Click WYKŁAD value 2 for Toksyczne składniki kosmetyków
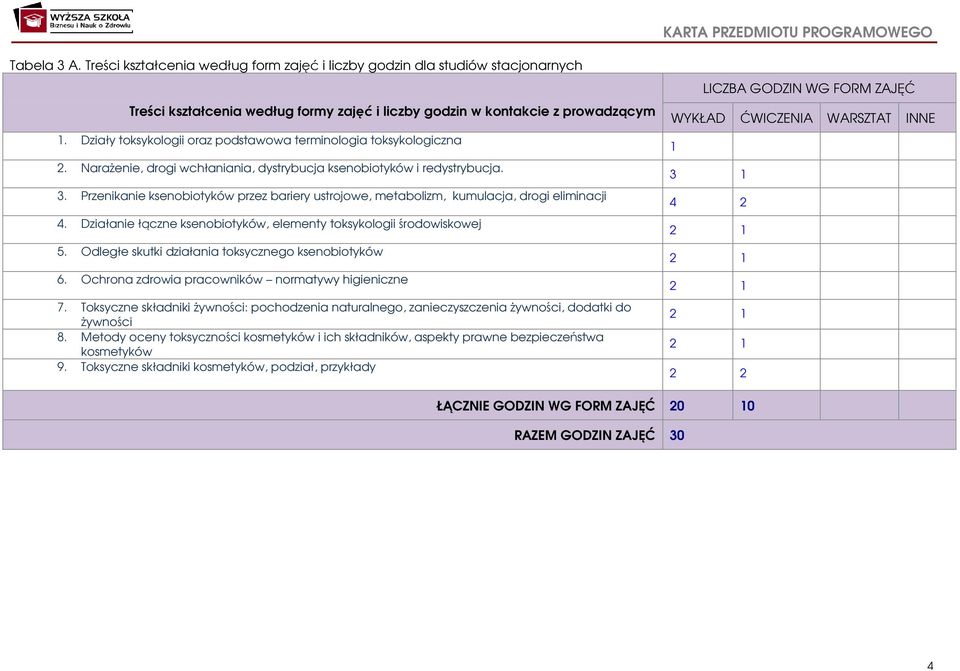This screenshot has height=671, width=960. point(673,373)
